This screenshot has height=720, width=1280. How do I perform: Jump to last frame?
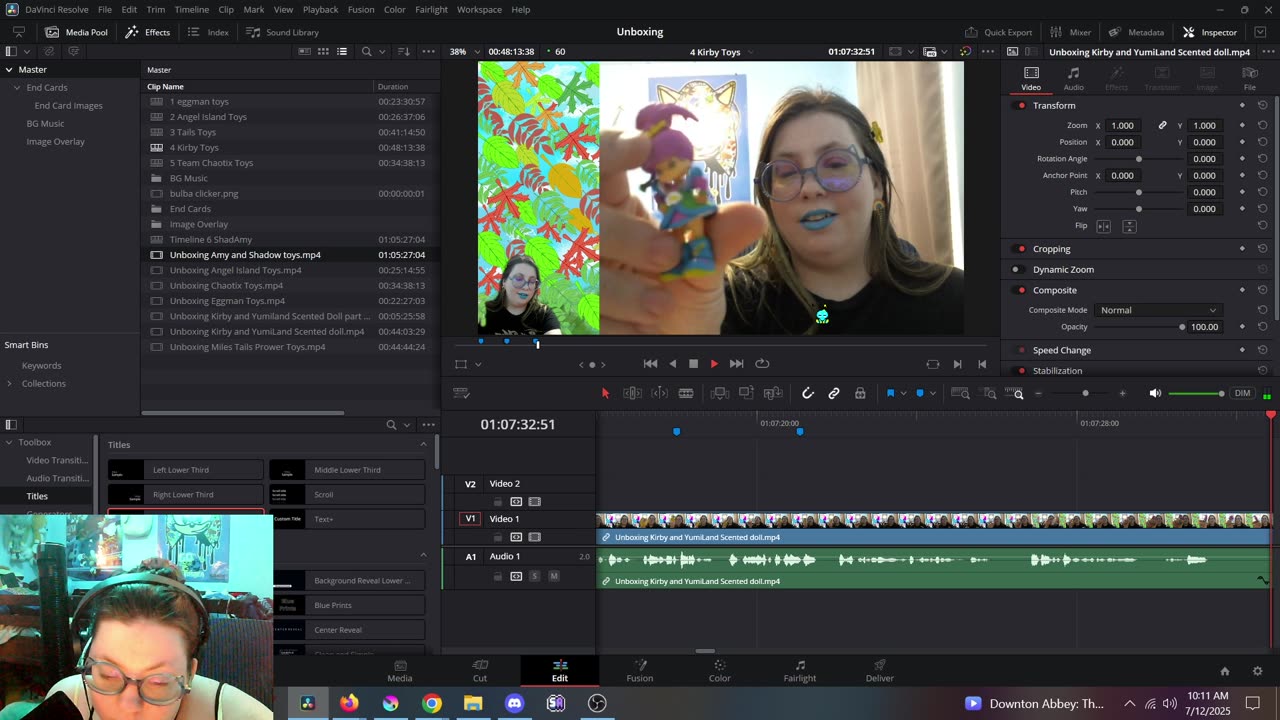coord(736,364)
